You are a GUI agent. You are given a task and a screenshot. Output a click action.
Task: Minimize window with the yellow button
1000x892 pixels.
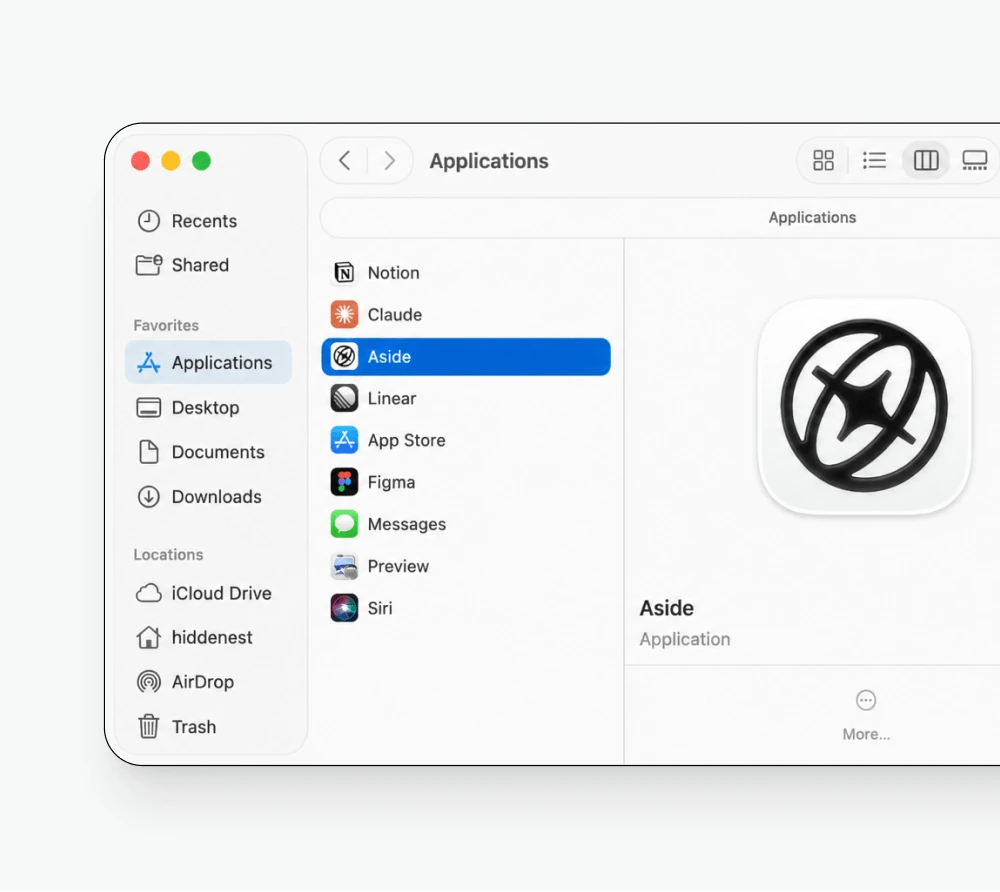pyautogui.click(x=171, y=161)
